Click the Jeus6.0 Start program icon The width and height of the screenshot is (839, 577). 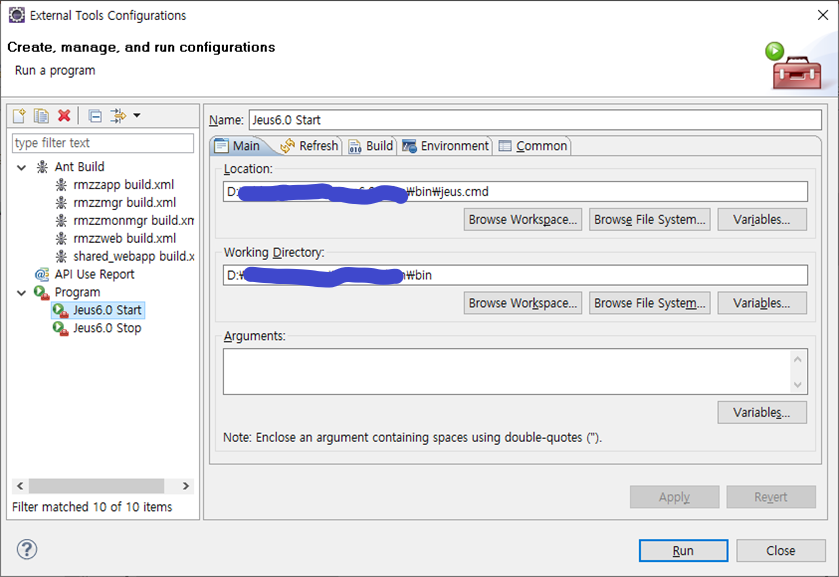[x=60, y=310]
